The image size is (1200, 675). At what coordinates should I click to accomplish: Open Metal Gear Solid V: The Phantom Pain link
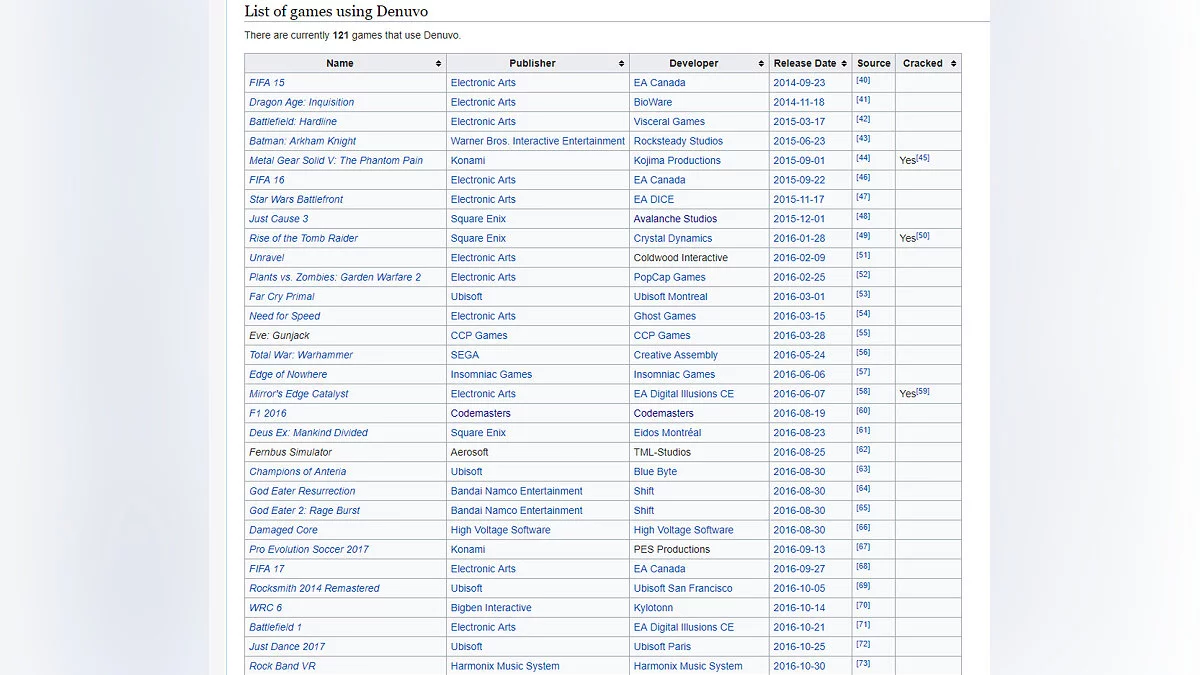click(x=336, y=161)
